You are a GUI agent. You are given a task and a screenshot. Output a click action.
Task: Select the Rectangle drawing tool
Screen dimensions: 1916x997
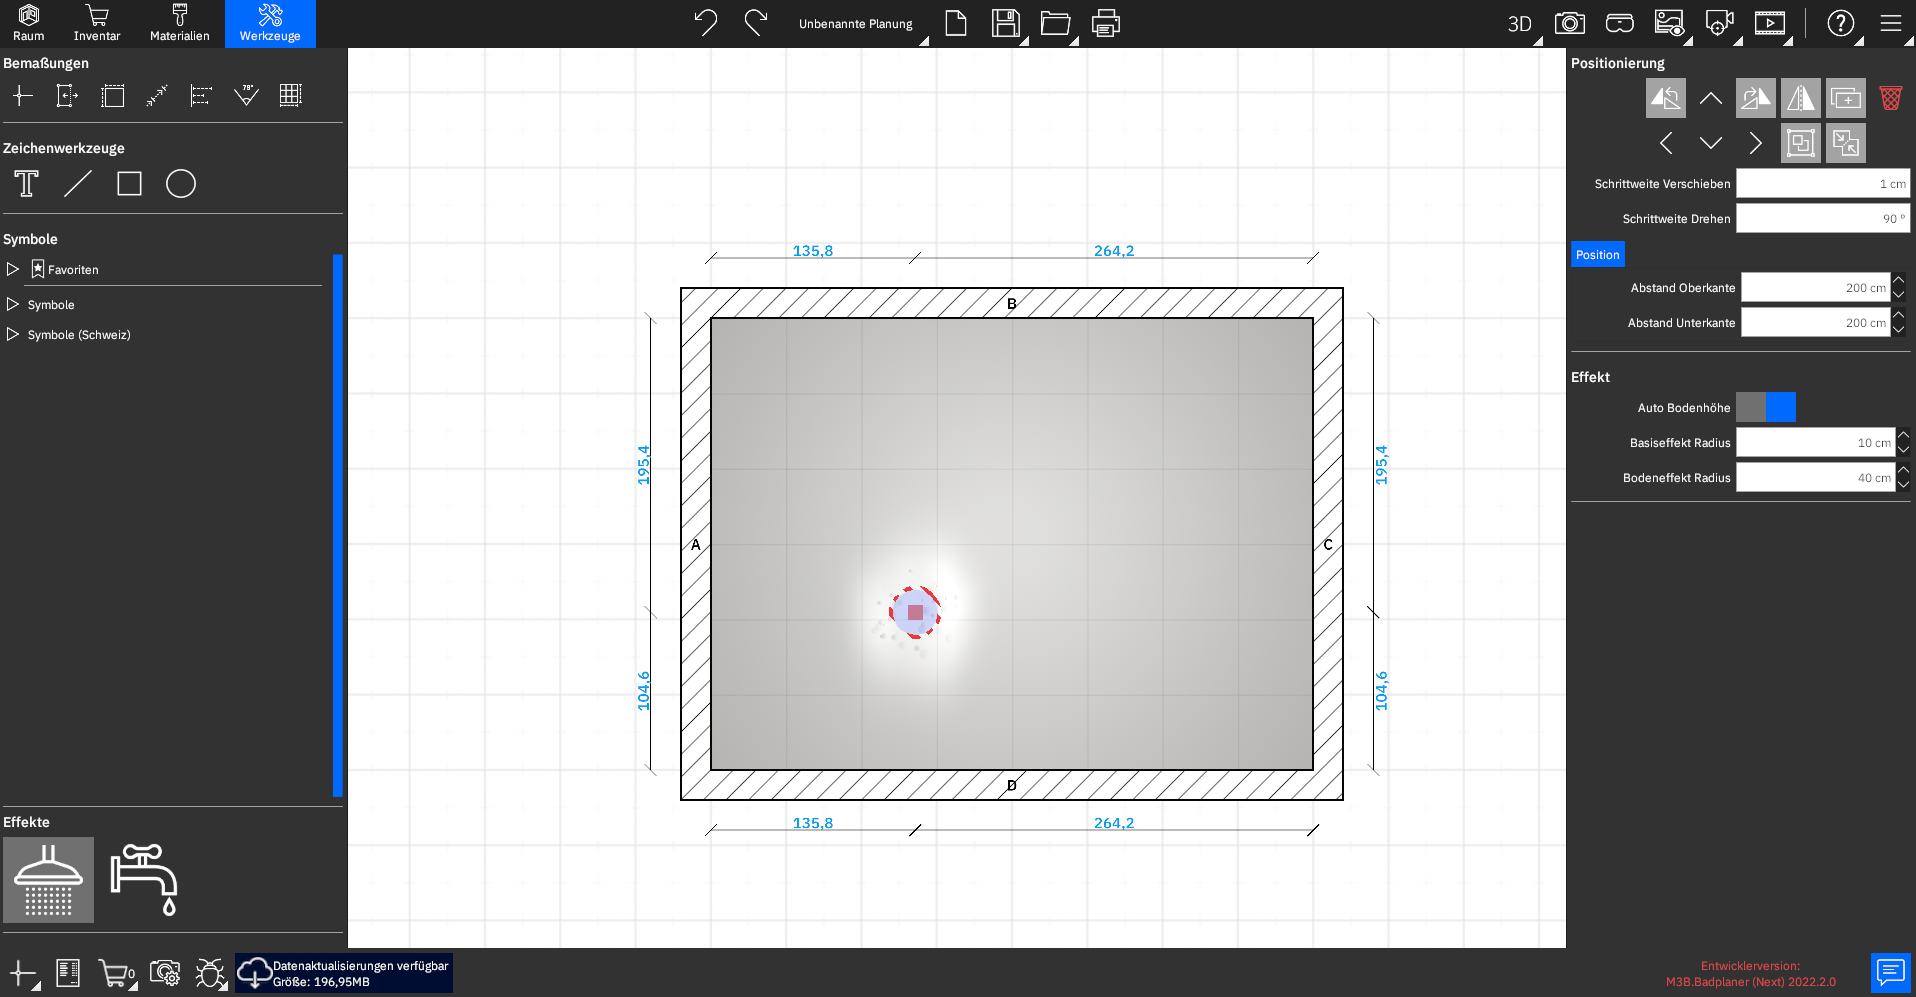pos(129,184)
